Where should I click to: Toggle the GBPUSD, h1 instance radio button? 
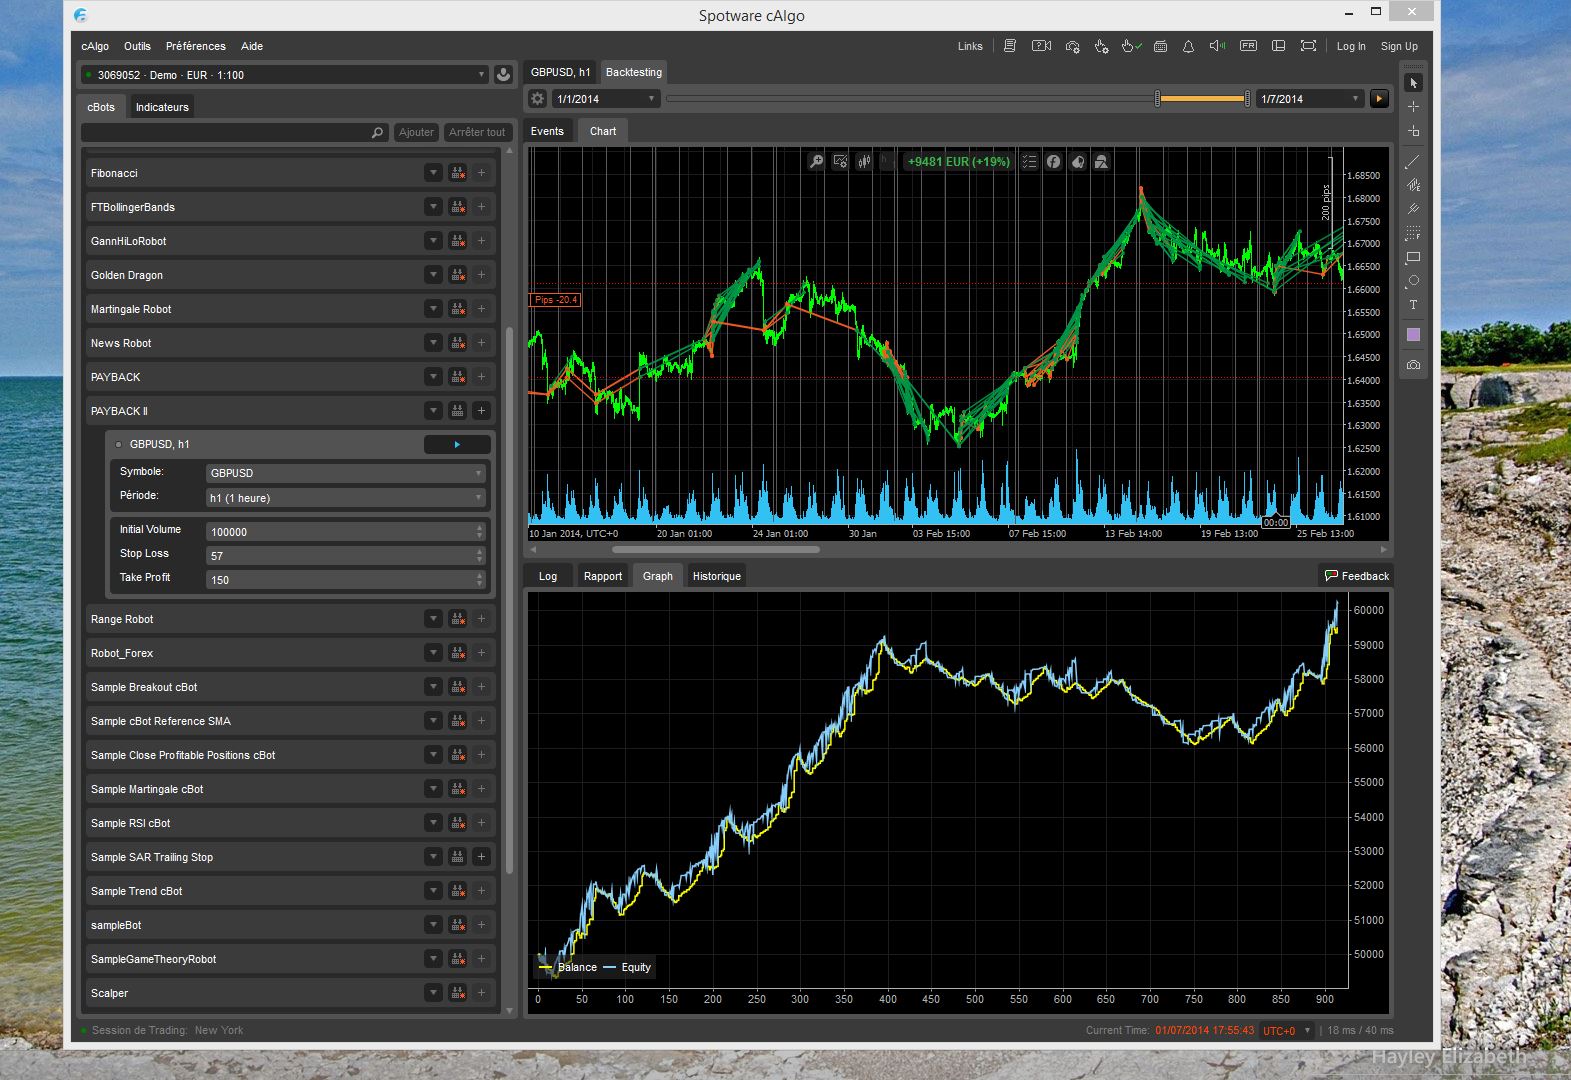118,444
